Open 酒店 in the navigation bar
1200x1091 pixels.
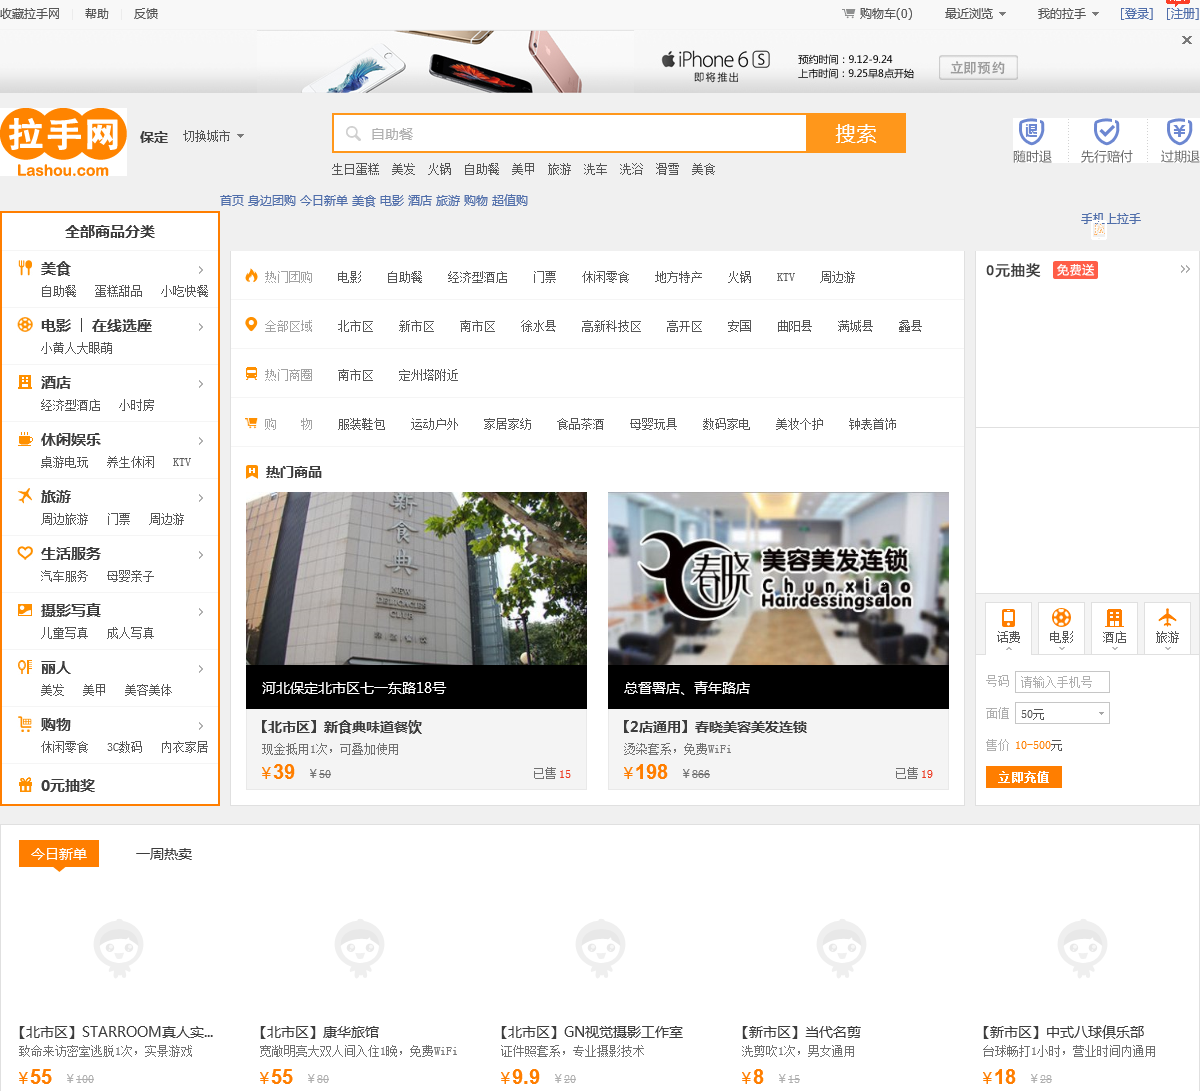[x=420, y=201]
